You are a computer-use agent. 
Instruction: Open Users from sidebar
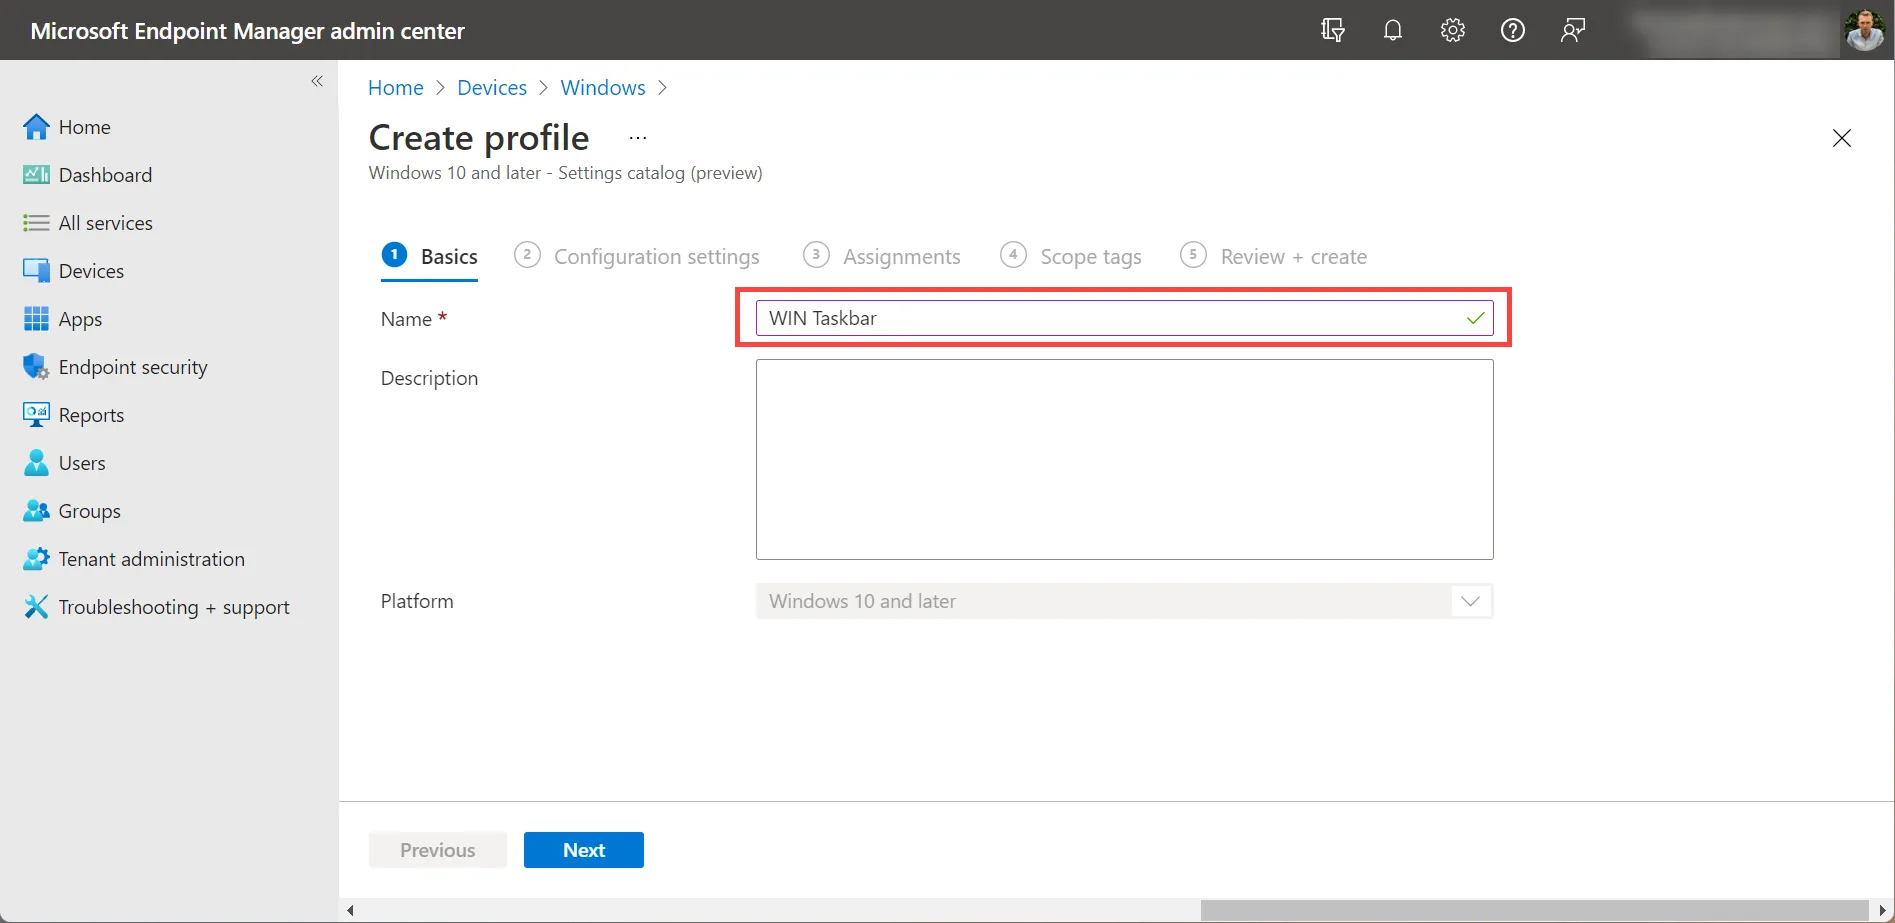[x=82, y=463]
